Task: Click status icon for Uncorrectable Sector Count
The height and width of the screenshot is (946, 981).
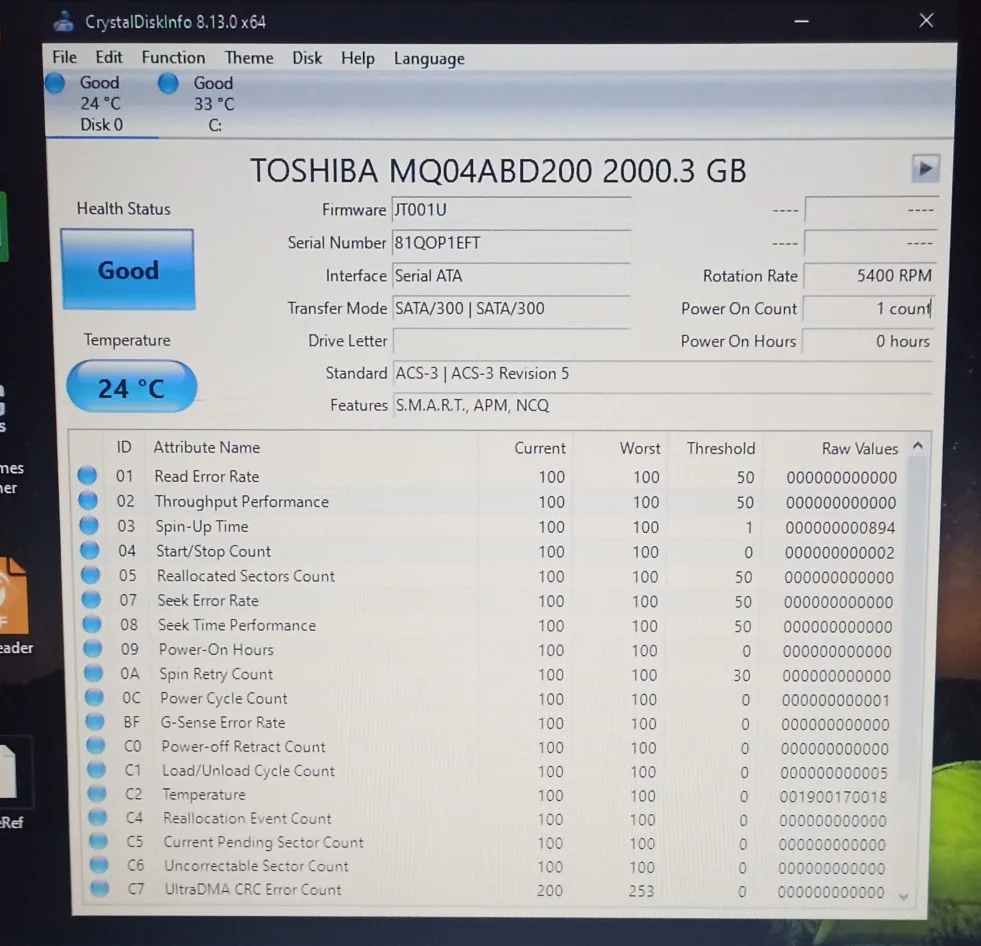Action: [x=98, y=865]
